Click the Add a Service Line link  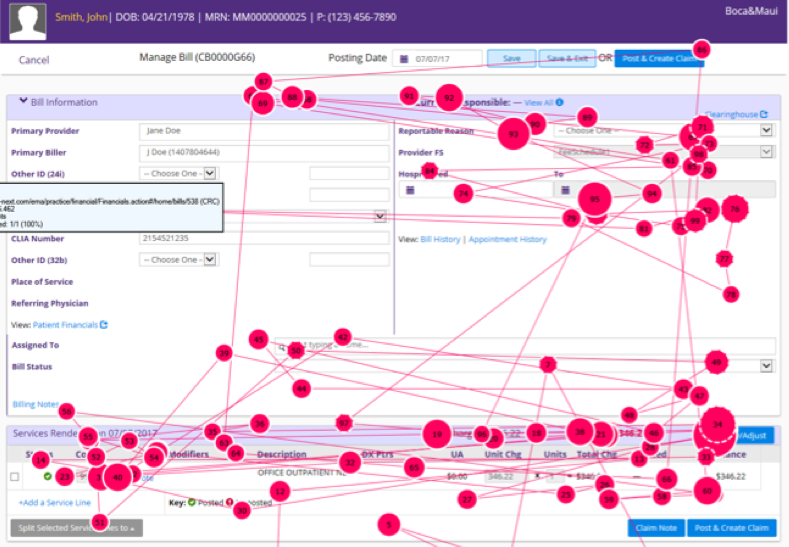pos(54,503)
